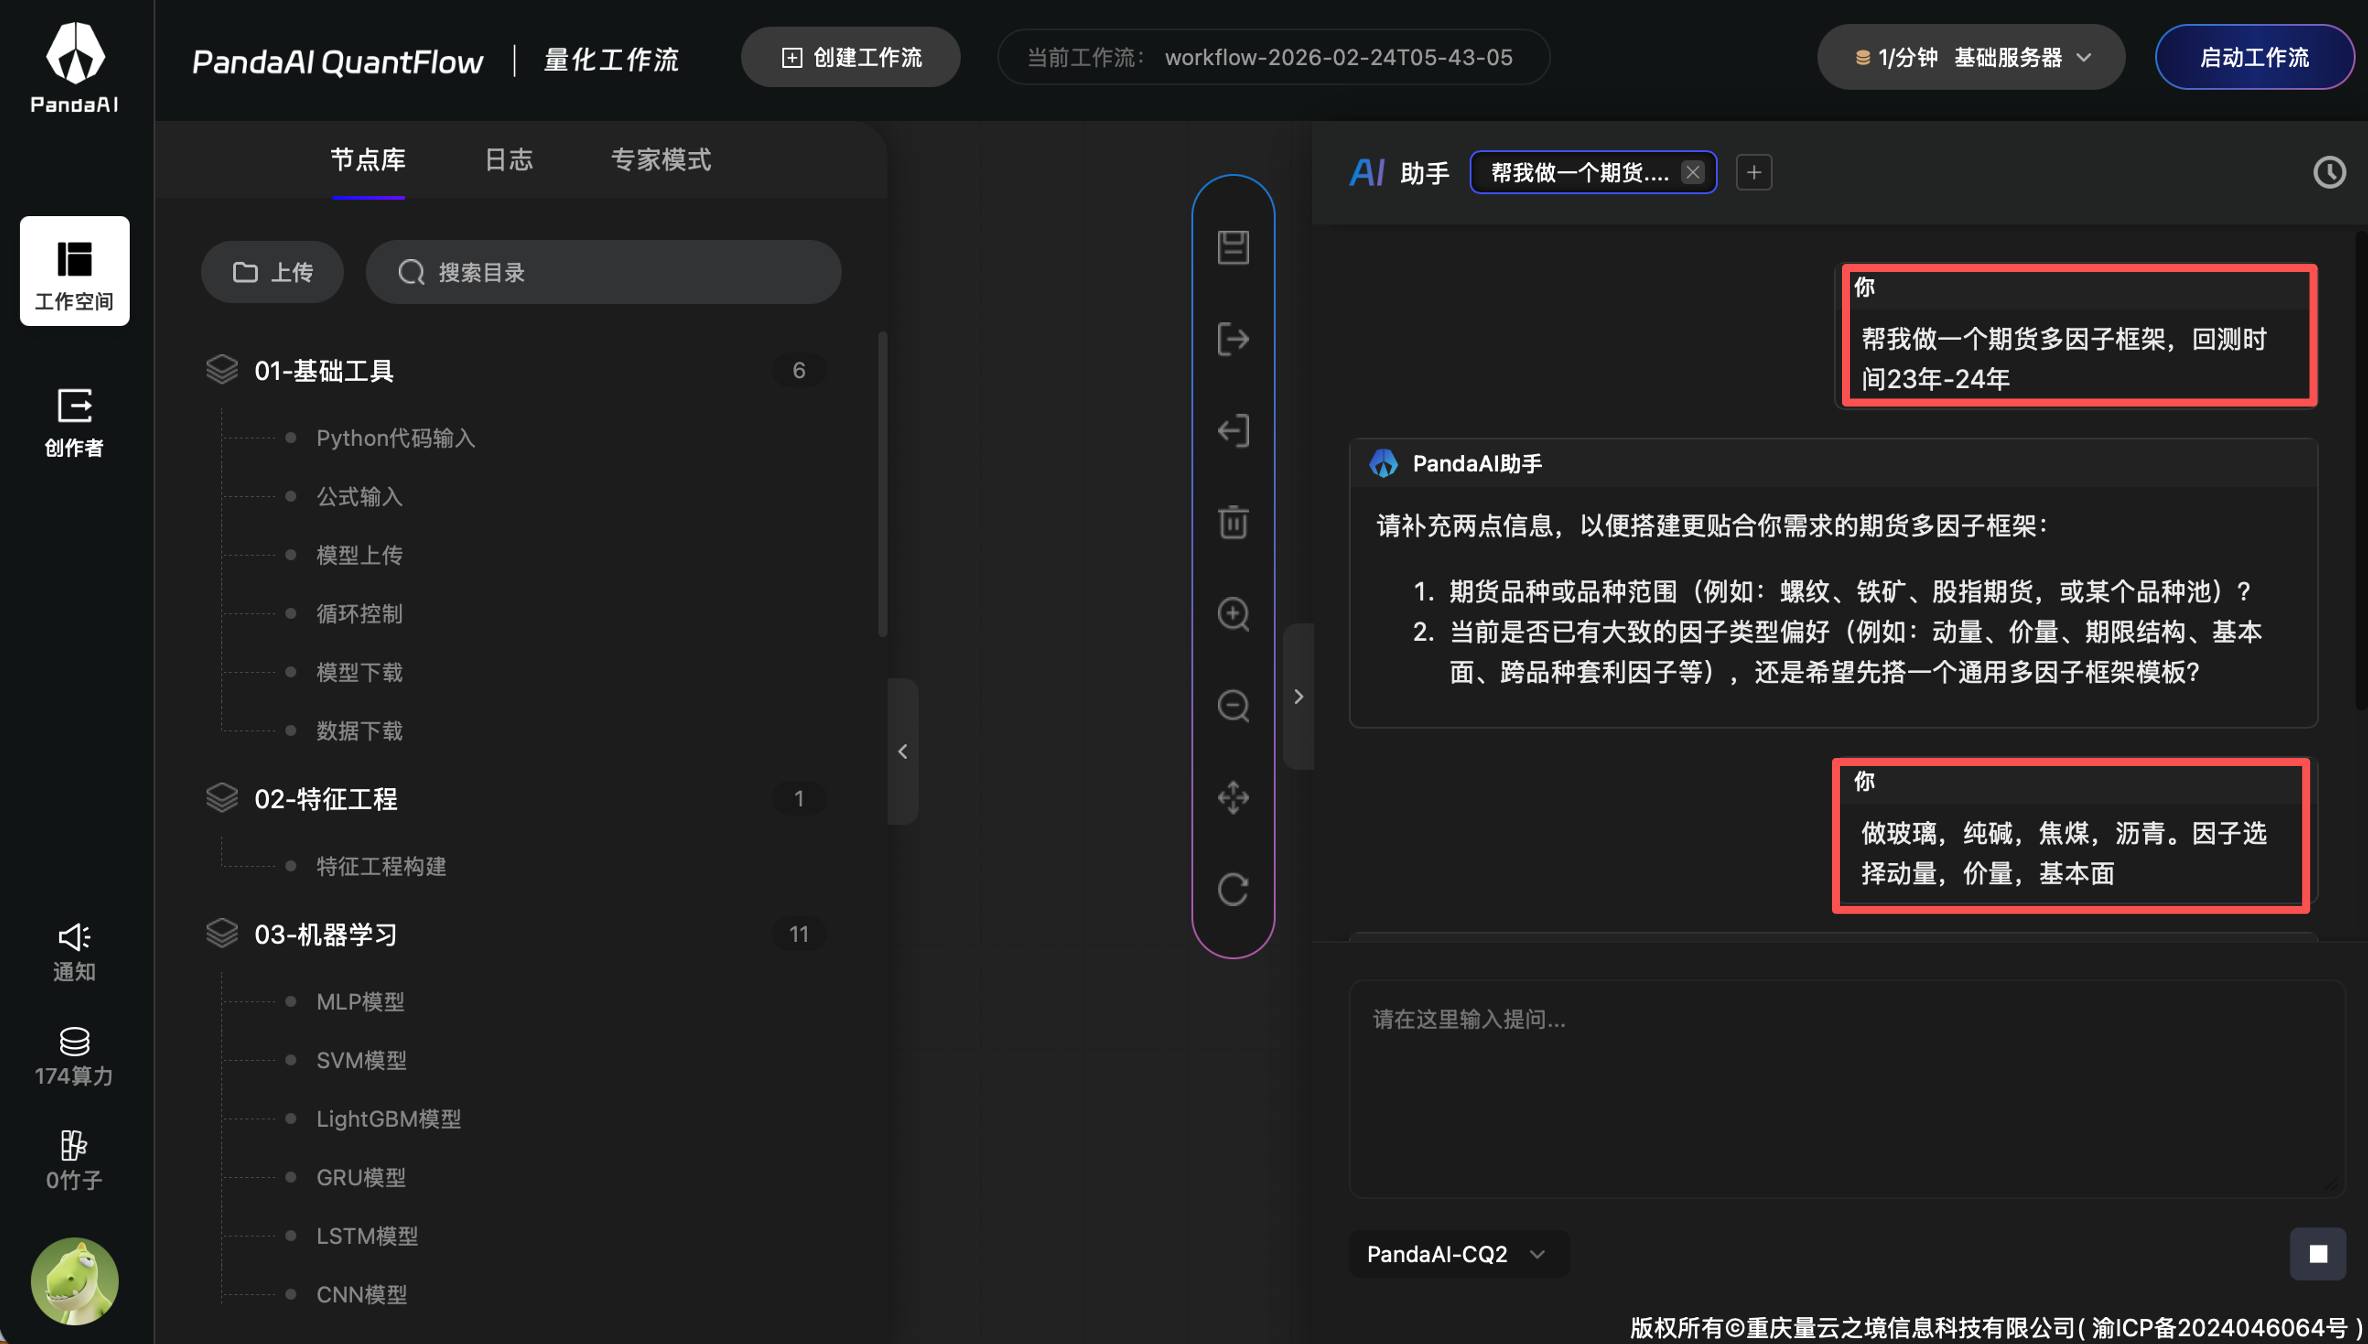Collapse the 02-特征工程 category
This screenshot has width=2368, height=1344.
[516, 799]
